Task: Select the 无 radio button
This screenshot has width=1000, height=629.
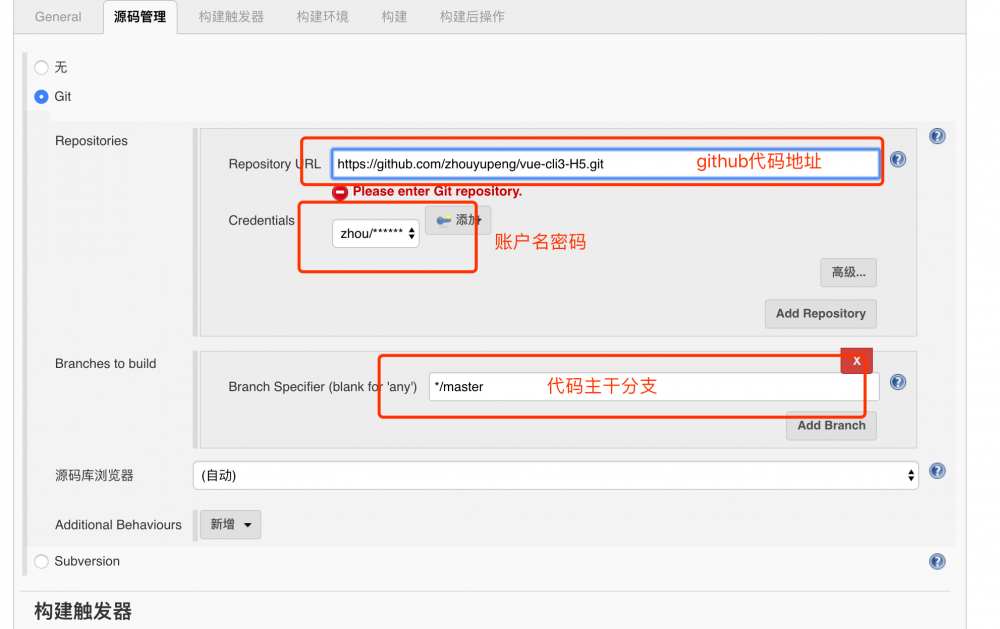Action: point(40,67)
